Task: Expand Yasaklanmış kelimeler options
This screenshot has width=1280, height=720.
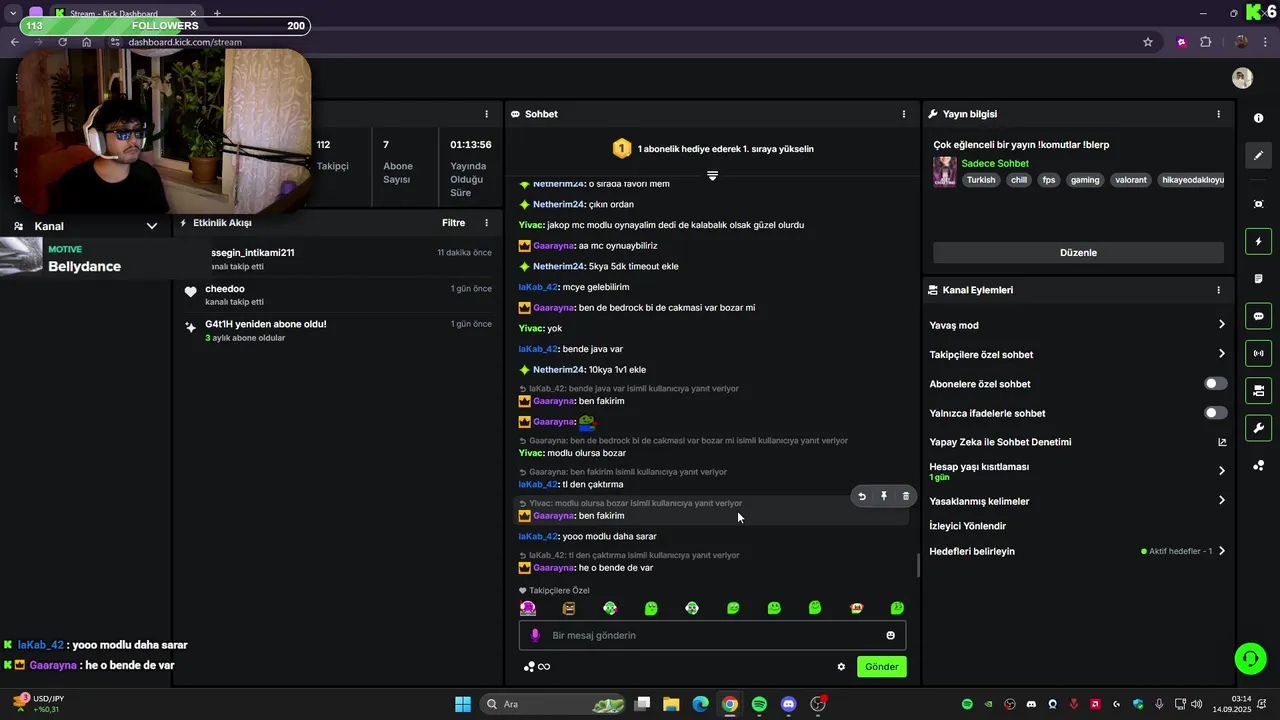Action: pyautogui.click(x=1221, y=501)
